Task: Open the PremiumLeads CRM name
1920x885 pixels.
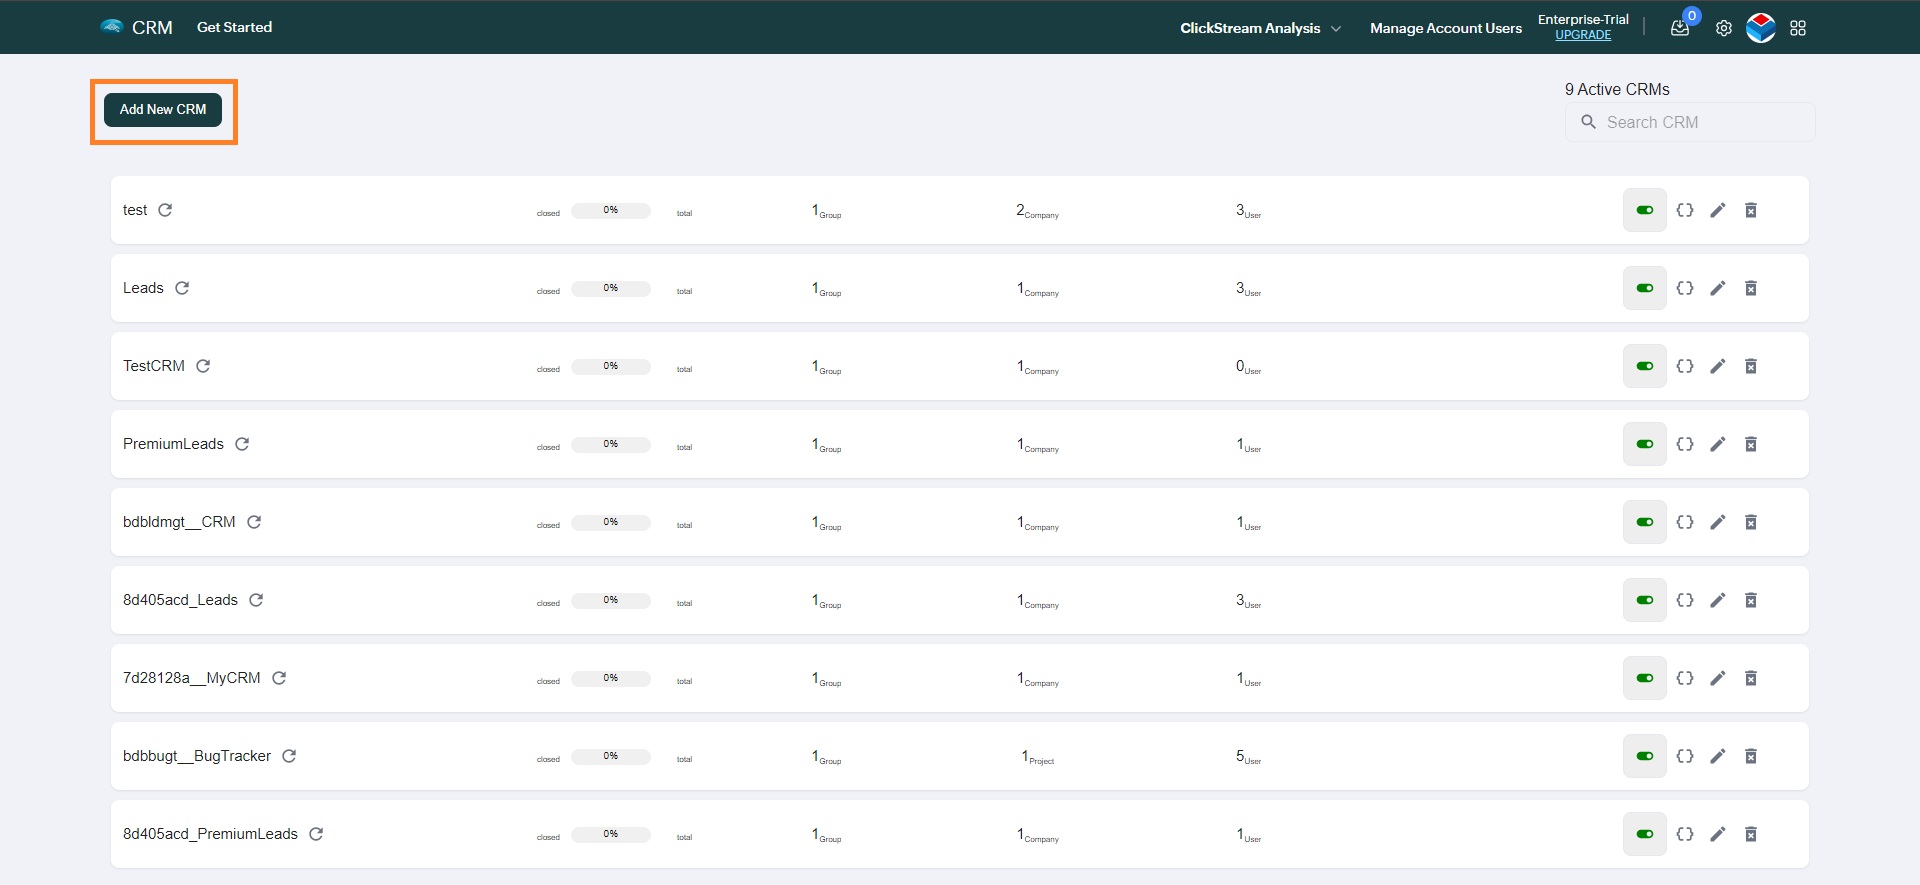Action: (x=173, y=444)
